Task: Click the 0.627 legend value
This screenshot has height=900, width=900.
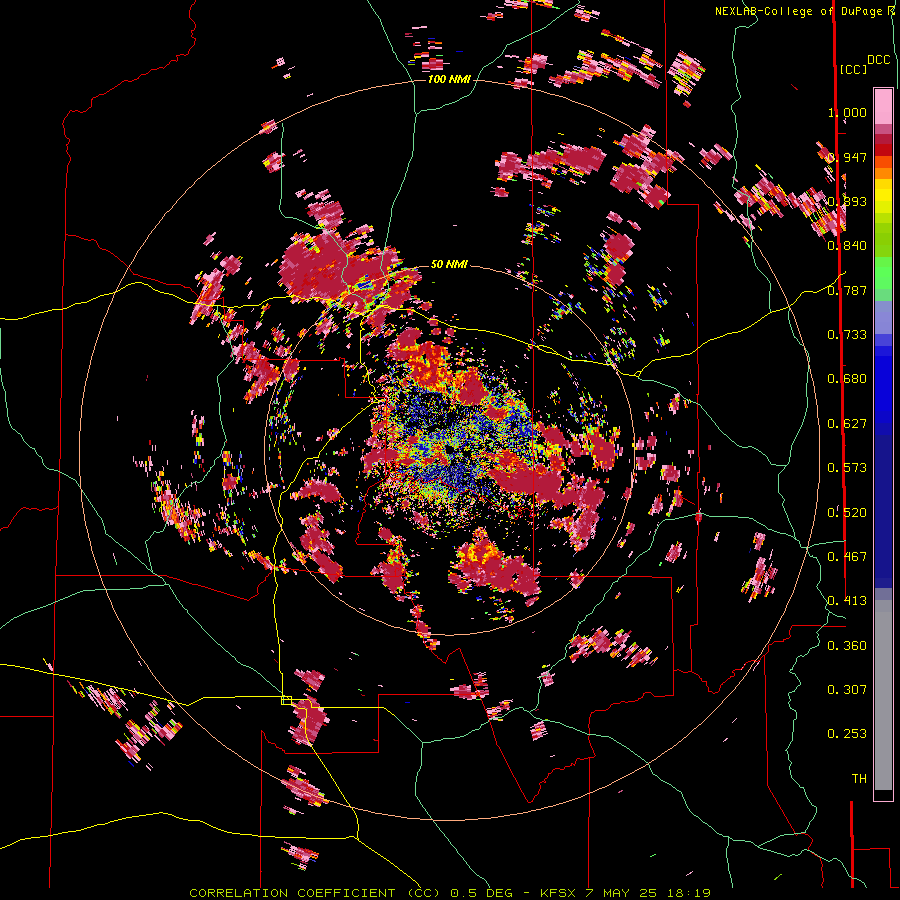Action: click(847, 424)
